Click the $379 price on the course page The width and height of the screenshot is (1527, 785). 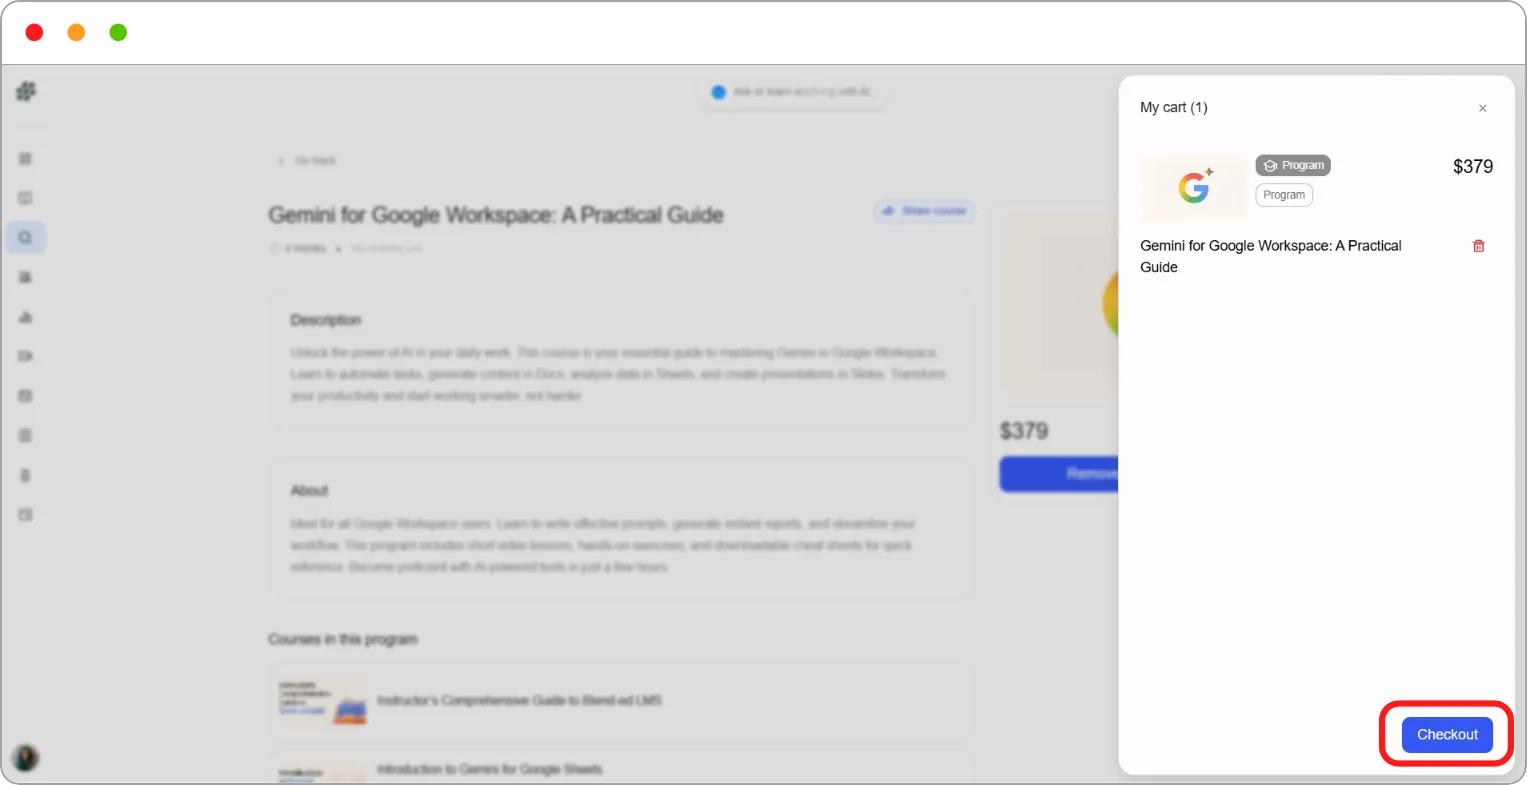tap(1024, 431)
